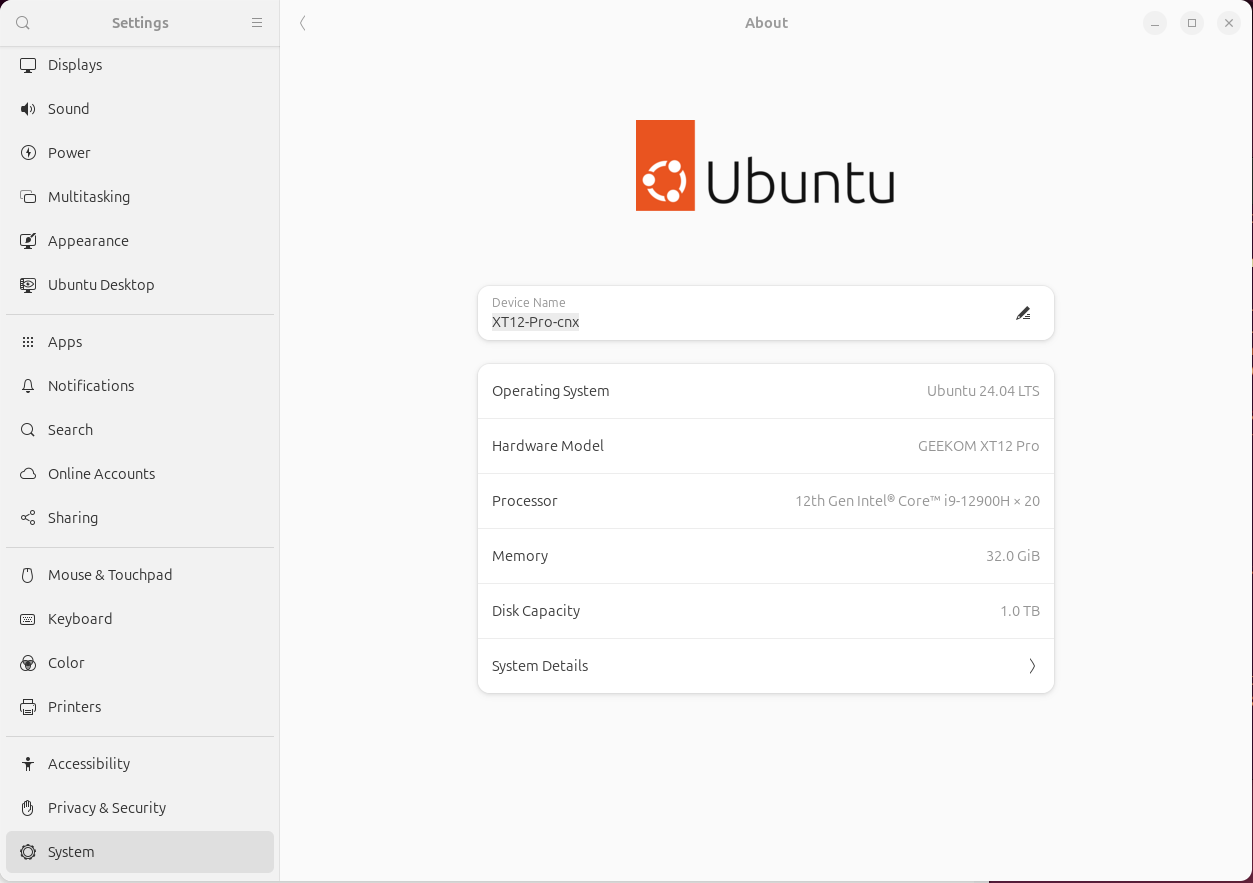The width and height of the screenshot is (1253, 883).
Task: Click the Accessibility person icon
Action: click(x=28, y=764)
